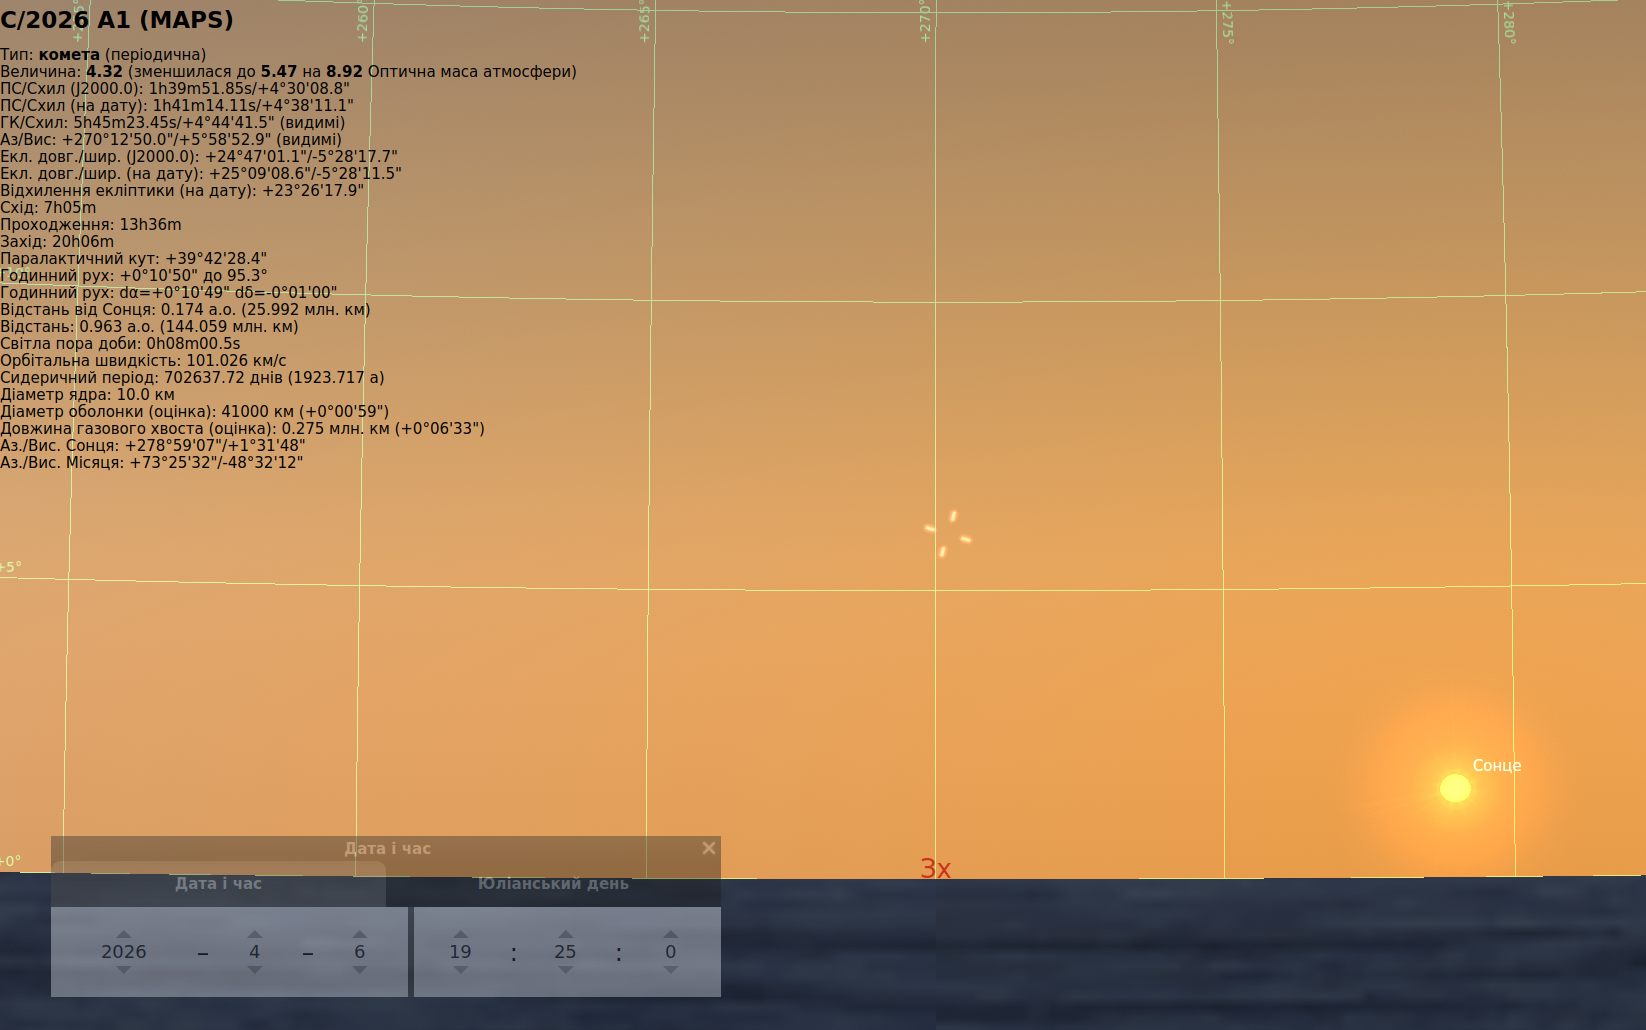1646x1030 pixels.
Task: Select the Sun labeled Сонце
Action: click(x=1455, y=788)
